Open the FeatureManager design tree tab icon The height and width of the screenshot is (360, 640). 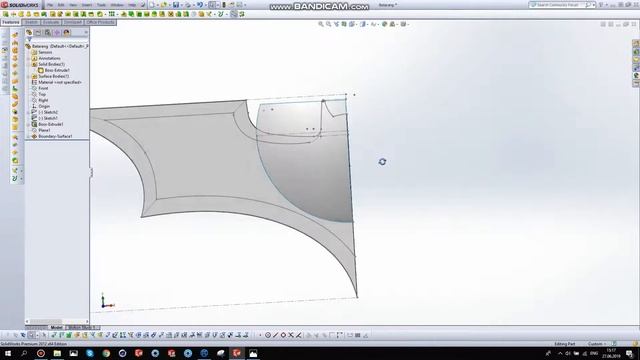coord(29,32)
